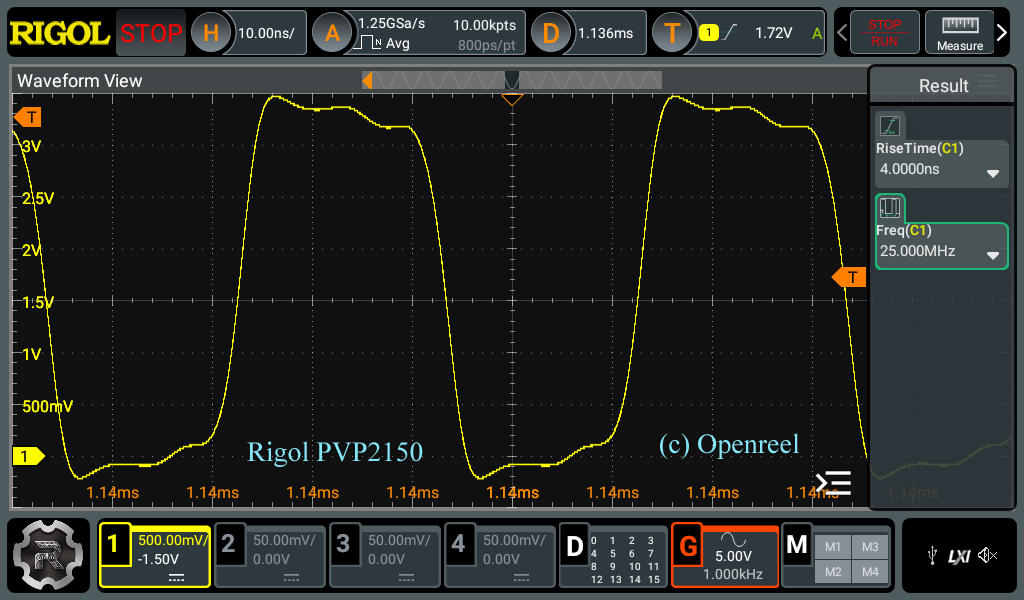Click the RIGOL logo

pos(59,33)
